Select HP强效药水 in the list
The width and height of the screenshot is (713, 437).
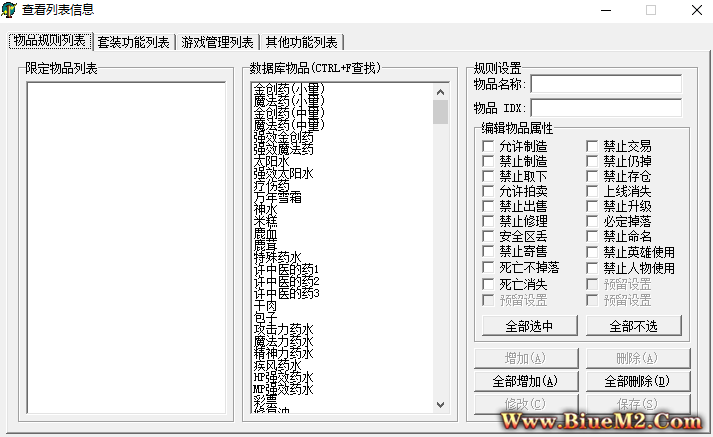tap(283, 378)
